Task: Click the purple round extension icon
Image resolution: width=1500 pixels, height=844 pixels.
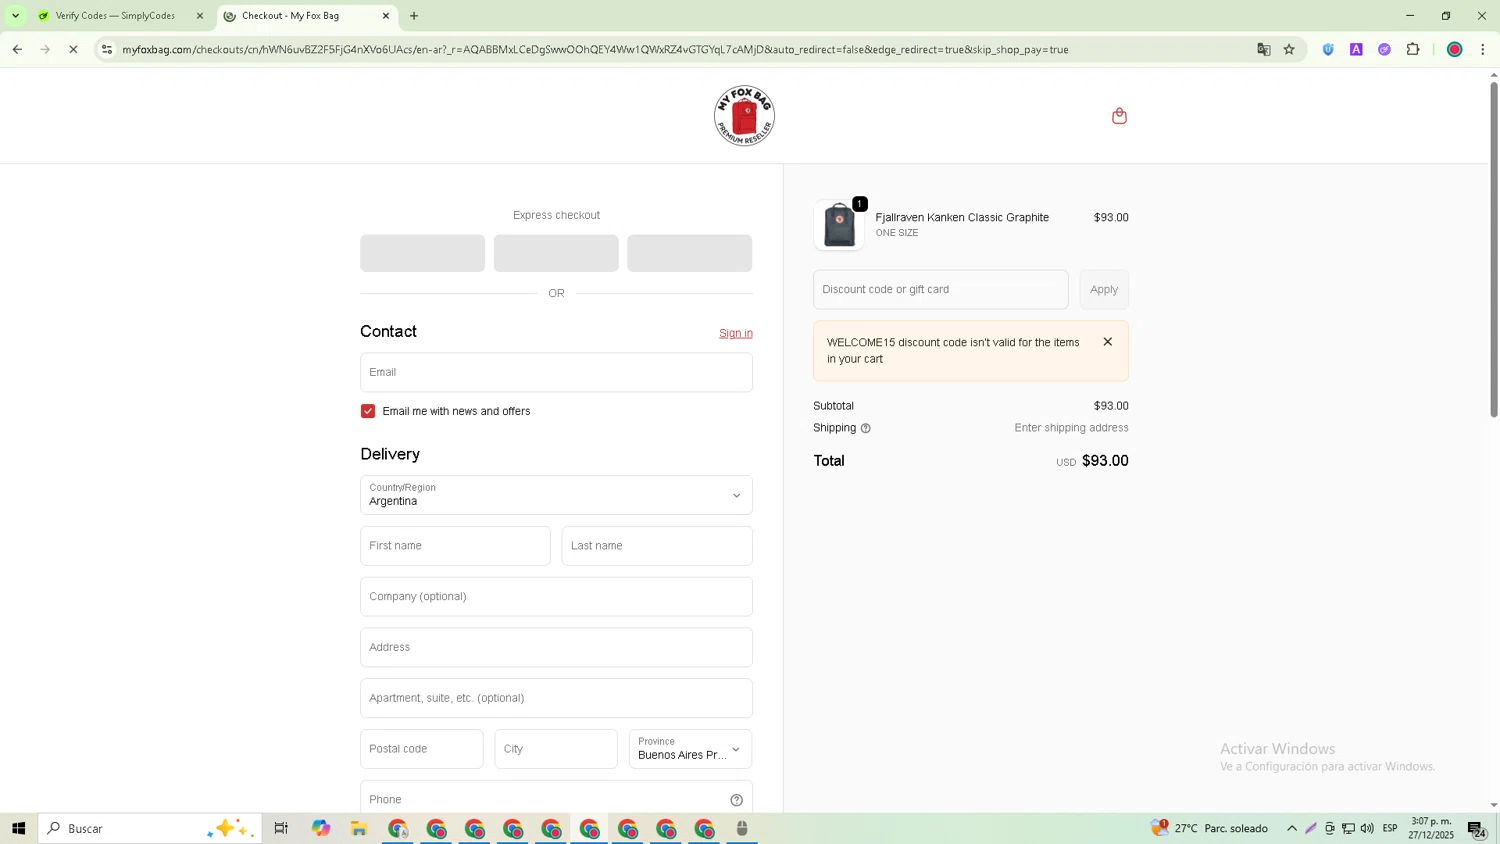Action: (x=1384, y=49)
